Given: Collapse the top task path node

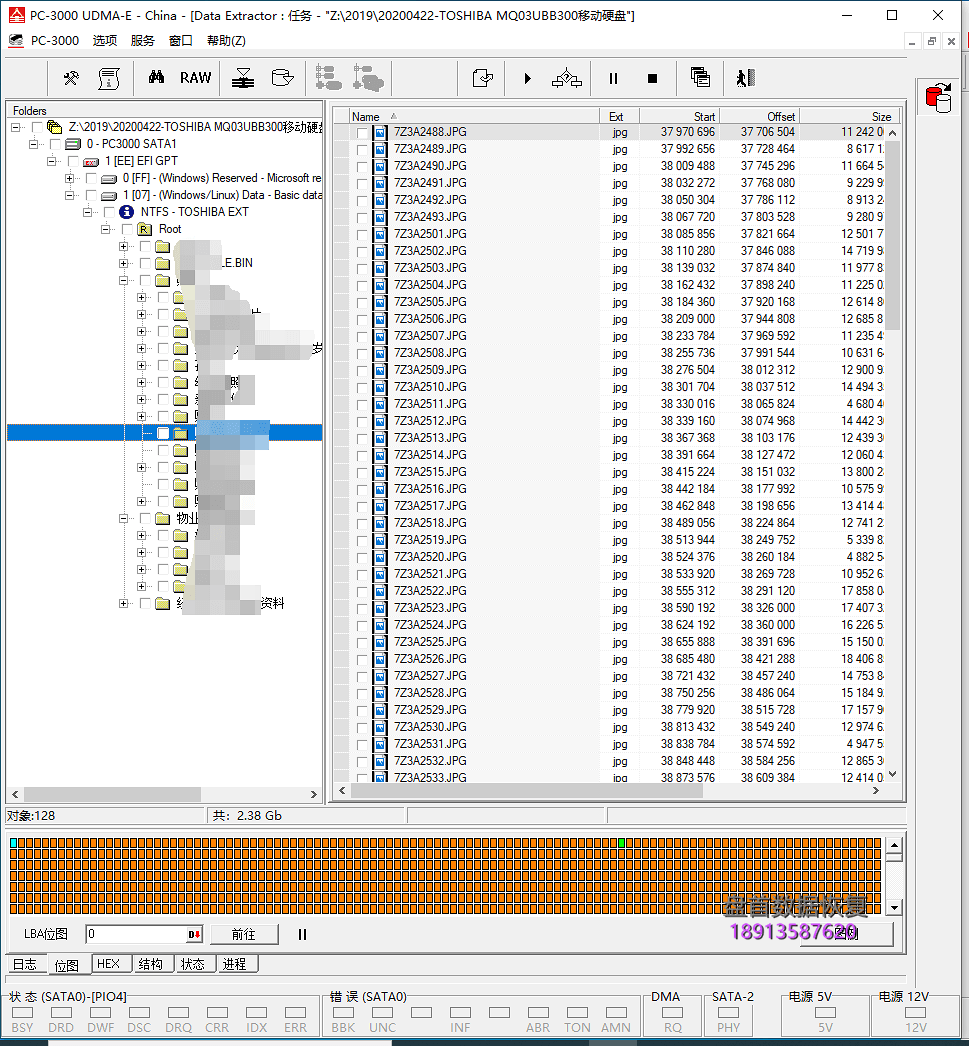Looking at the screenshot, I should (15, 127).
